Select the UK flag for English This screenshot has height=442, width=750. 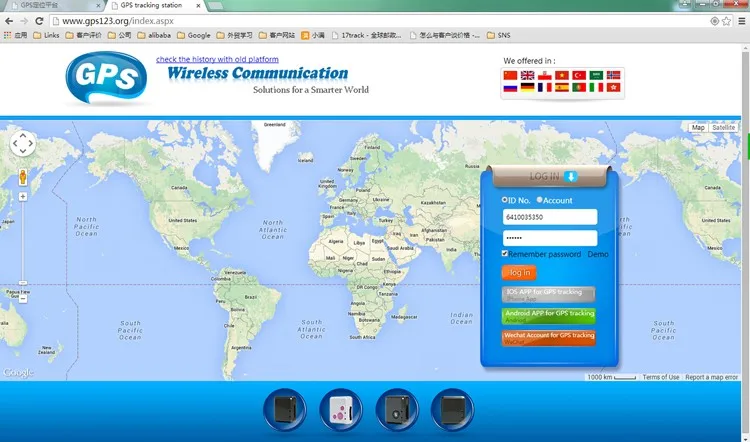coord(528,75)
